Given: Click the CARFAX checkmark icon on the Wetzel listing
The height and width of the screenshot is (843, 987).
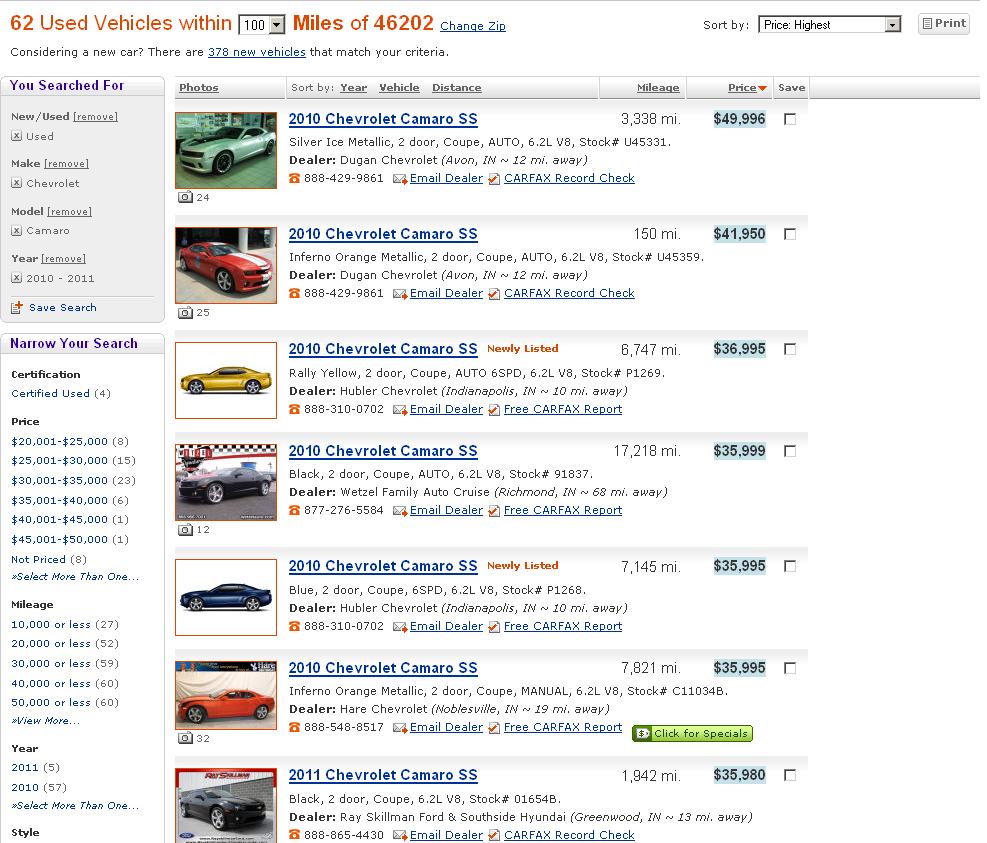Looking at the screenshot, I should click(494, 511).
